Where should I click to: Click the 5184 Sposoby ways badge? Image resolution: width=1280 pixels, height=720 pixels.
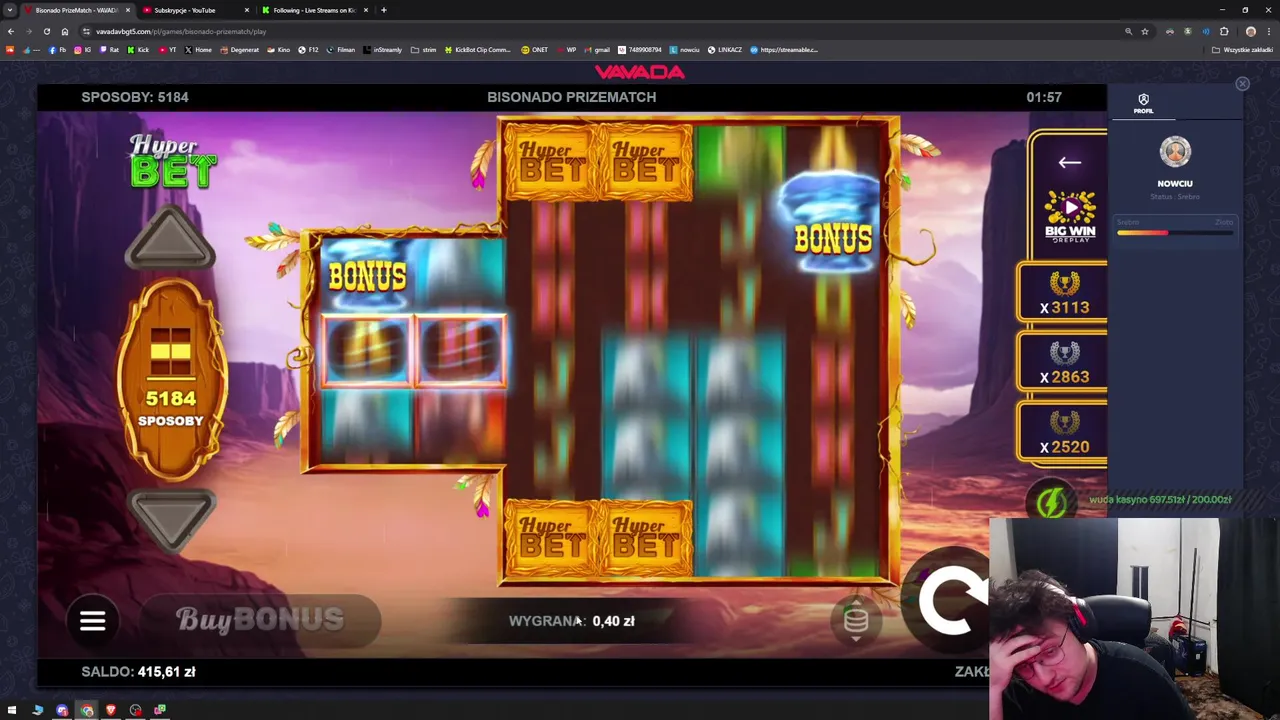pos(171,380)
